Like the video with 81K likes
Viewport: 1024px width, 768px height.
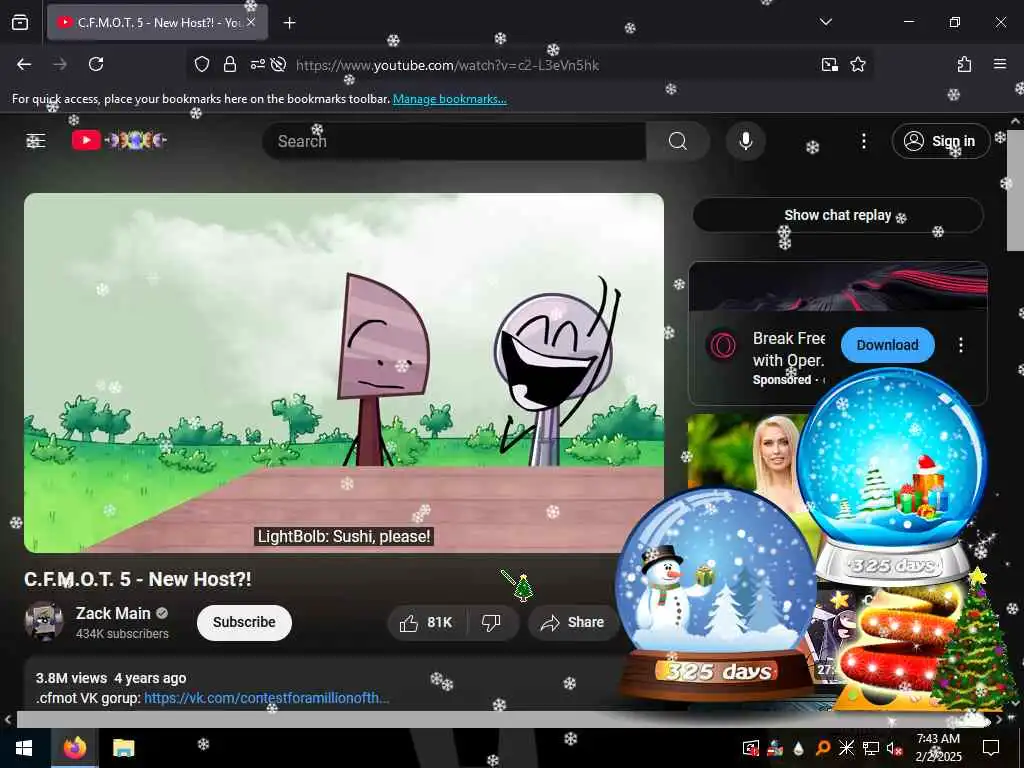pos(426,622)
